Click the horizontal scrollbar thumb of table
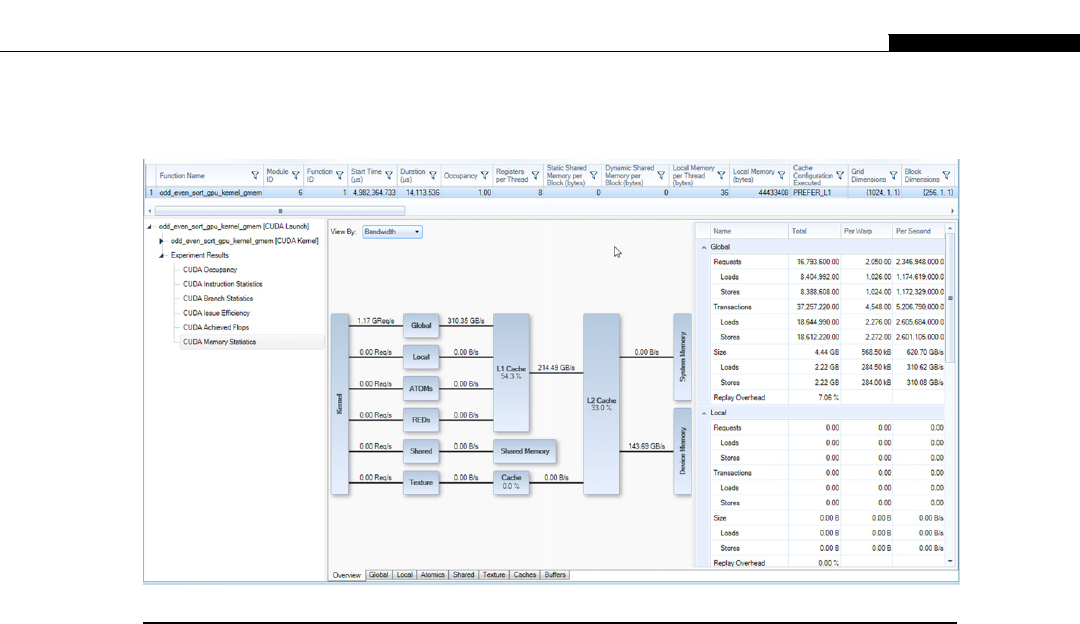The image size is (1080, 624). [x=280, y=211]
